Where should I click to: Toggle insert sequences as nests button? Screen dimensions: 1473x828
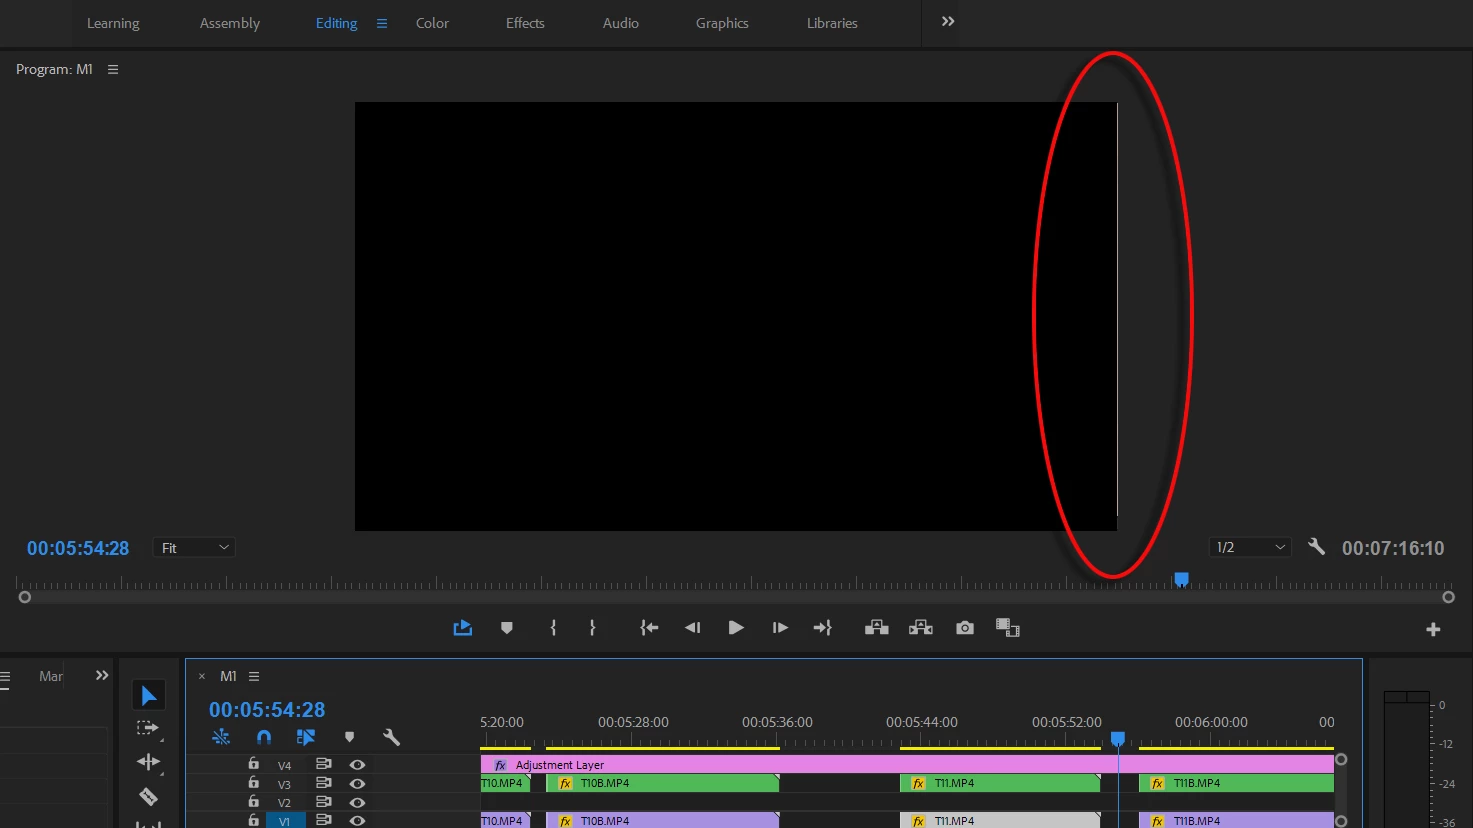point(221,738)
